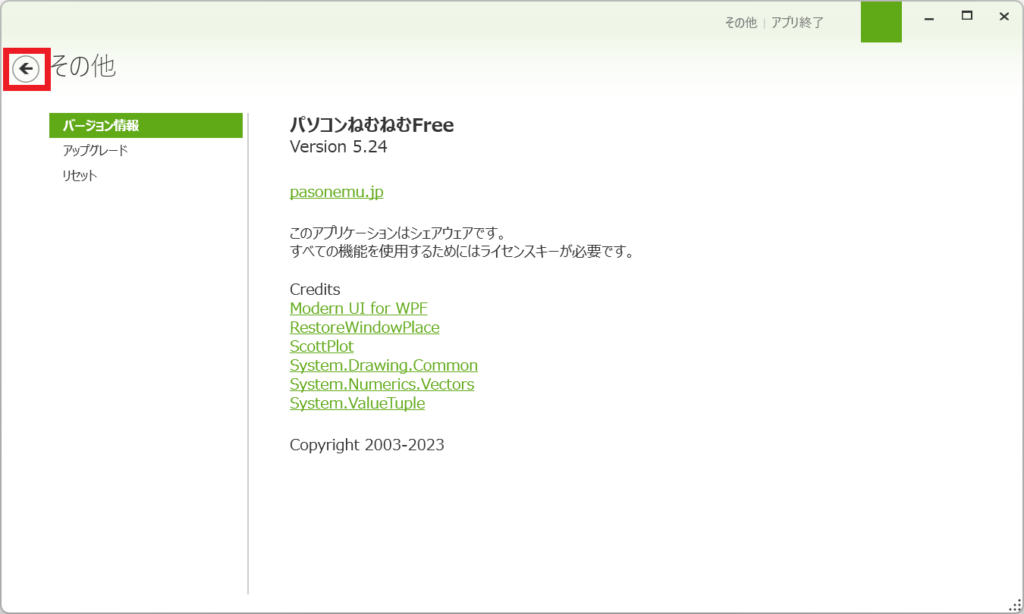Screen dimensions: 1024x614
Task: Click the このアプリケーションはシェアウェアです。 line
Action: (x=398, y=233)
